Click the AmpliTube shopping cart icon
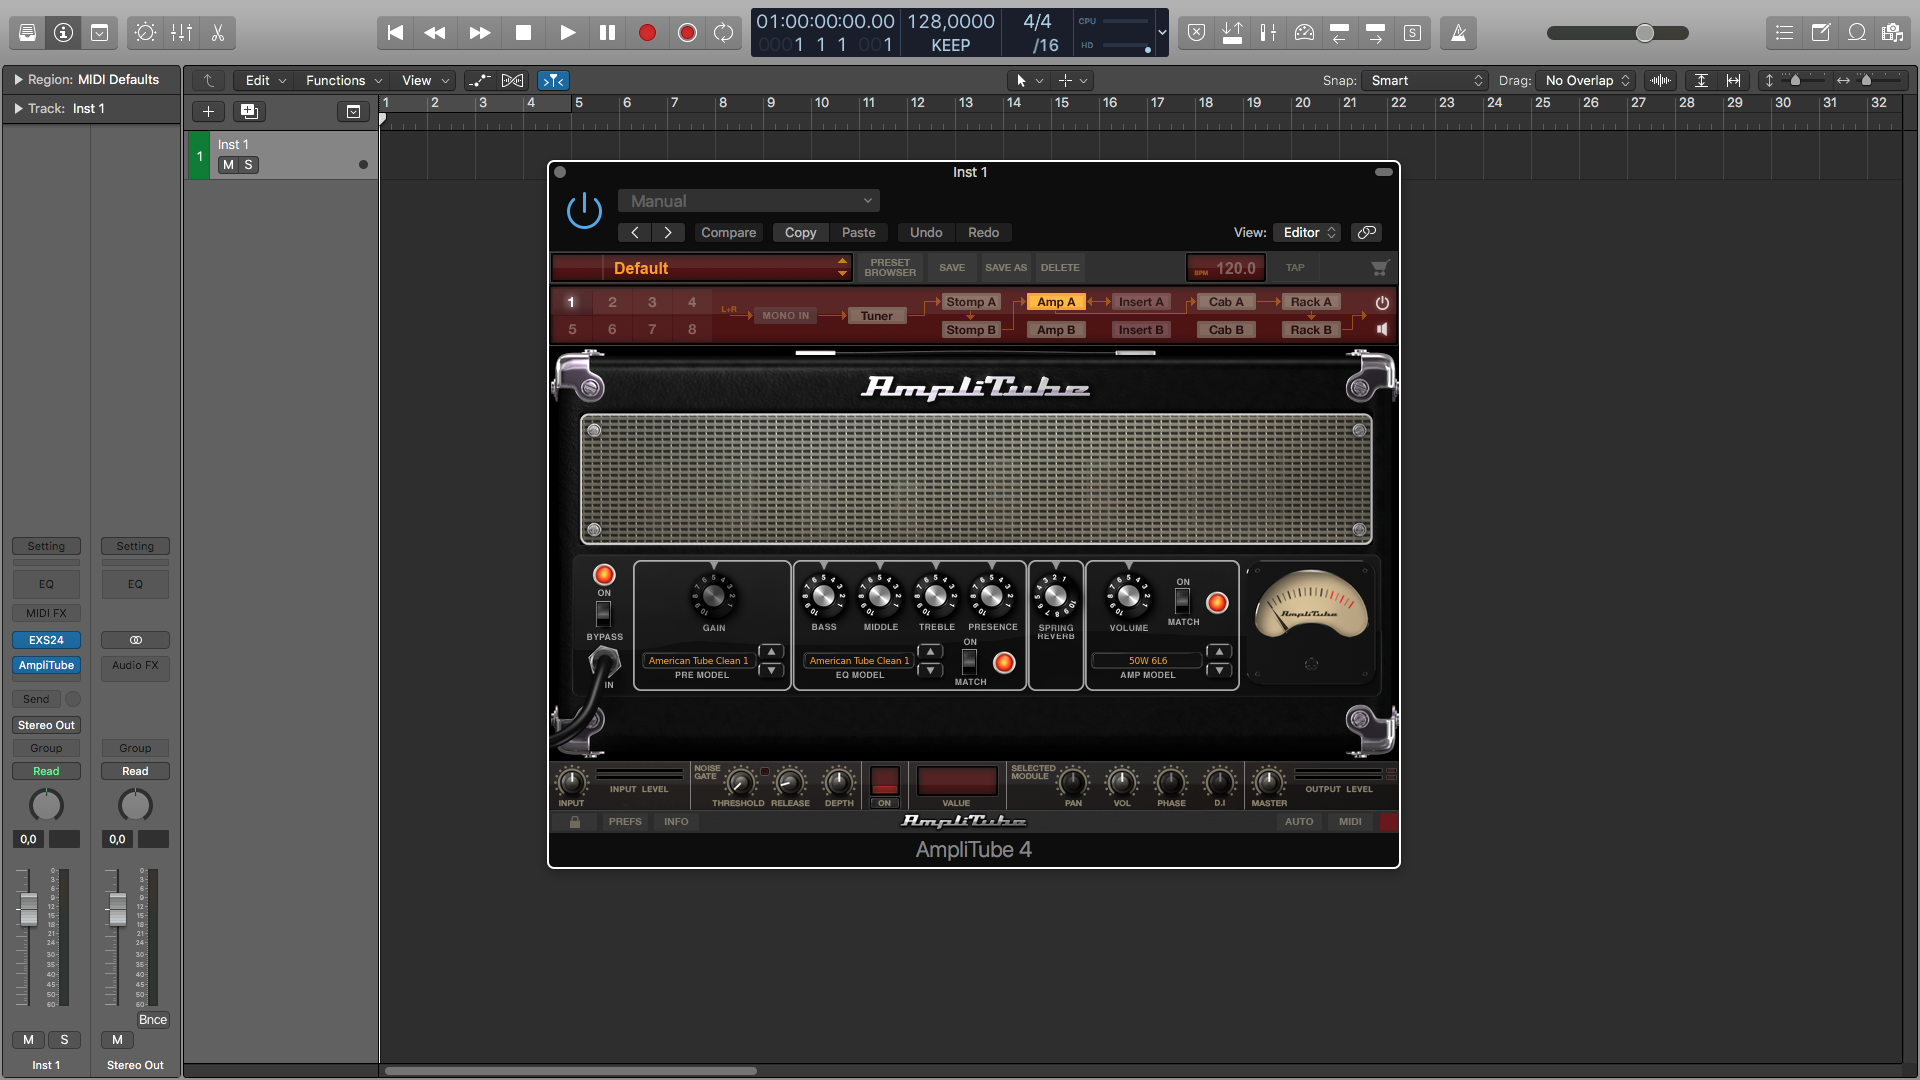The image size is (1920, 1080). click(1380, 268)
